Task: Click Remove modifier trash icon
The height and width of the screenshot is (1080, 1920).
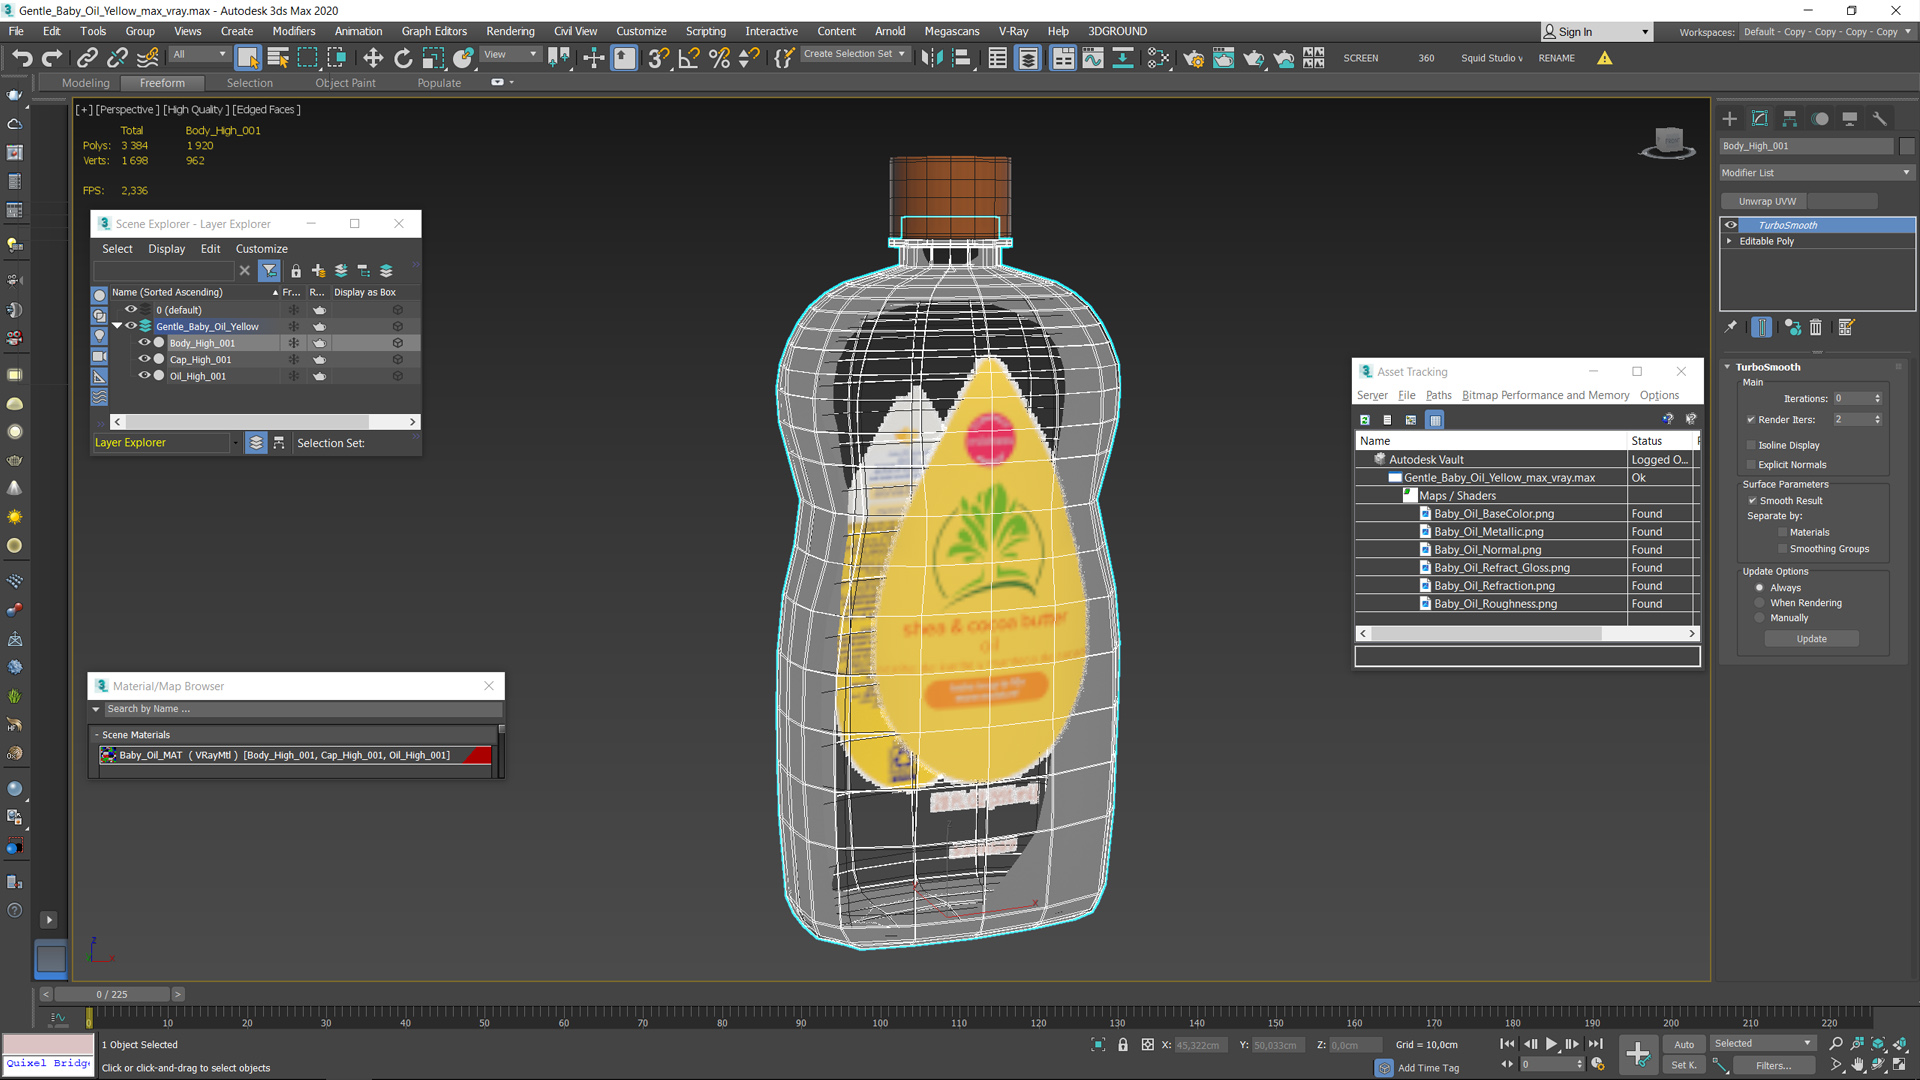Action: click(1816, 327)
